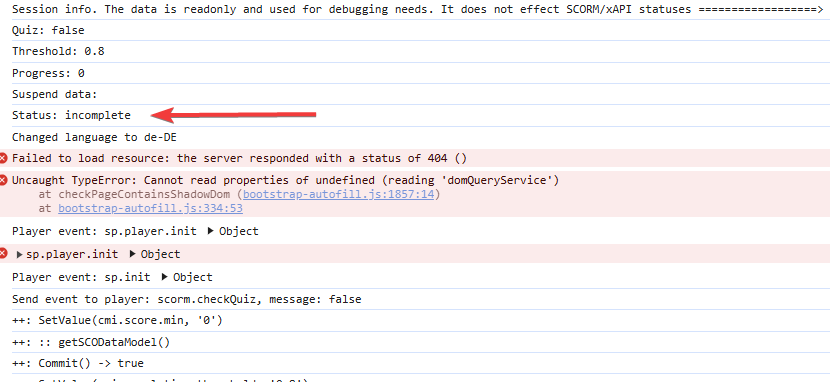The height and width of the screenshot is (382, 830).
Task: Click the 'Player event: sp.init' text
Action: [81, 277]
